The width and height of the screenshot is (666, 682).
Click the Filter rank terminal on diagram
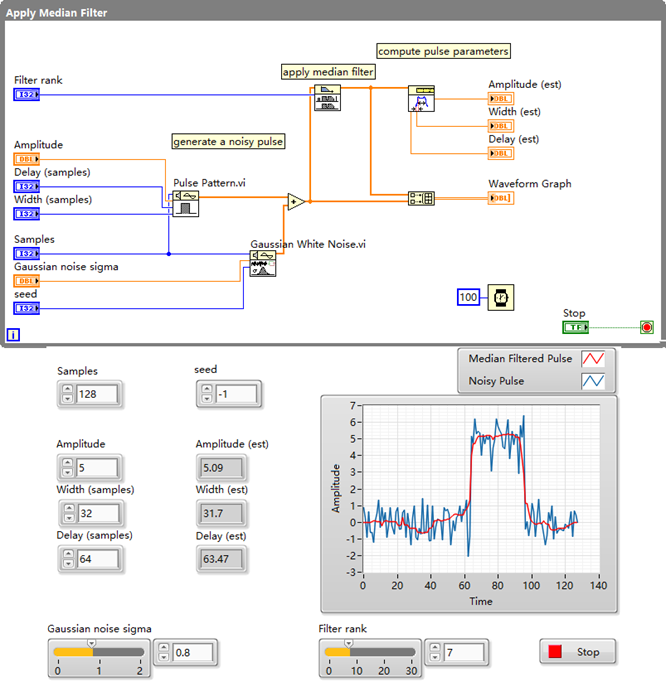click(x=26, y=94)
